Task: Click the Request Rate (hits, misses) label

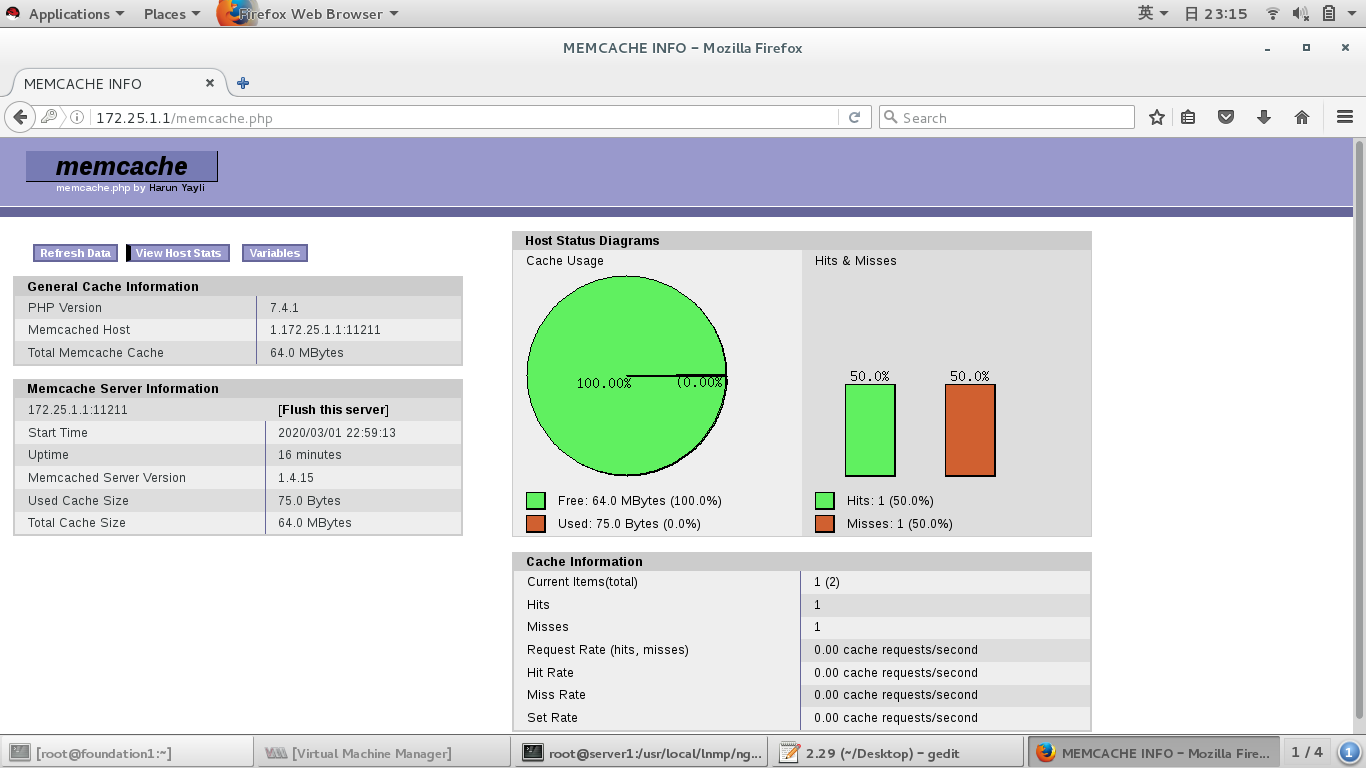Action: [608, 650]
